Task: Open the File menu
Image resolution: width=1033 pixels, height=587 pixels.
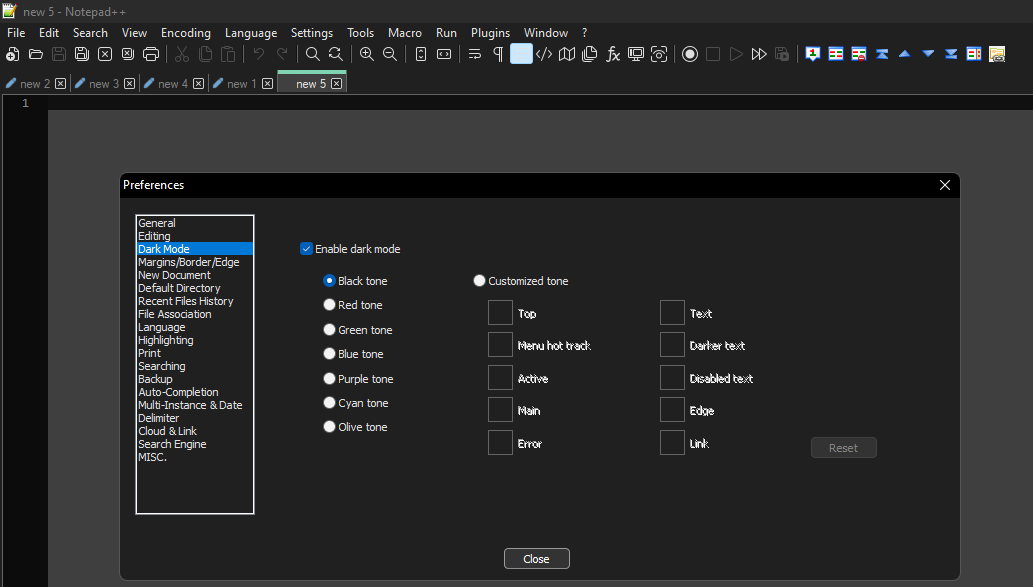Action: tap(16, 33)
